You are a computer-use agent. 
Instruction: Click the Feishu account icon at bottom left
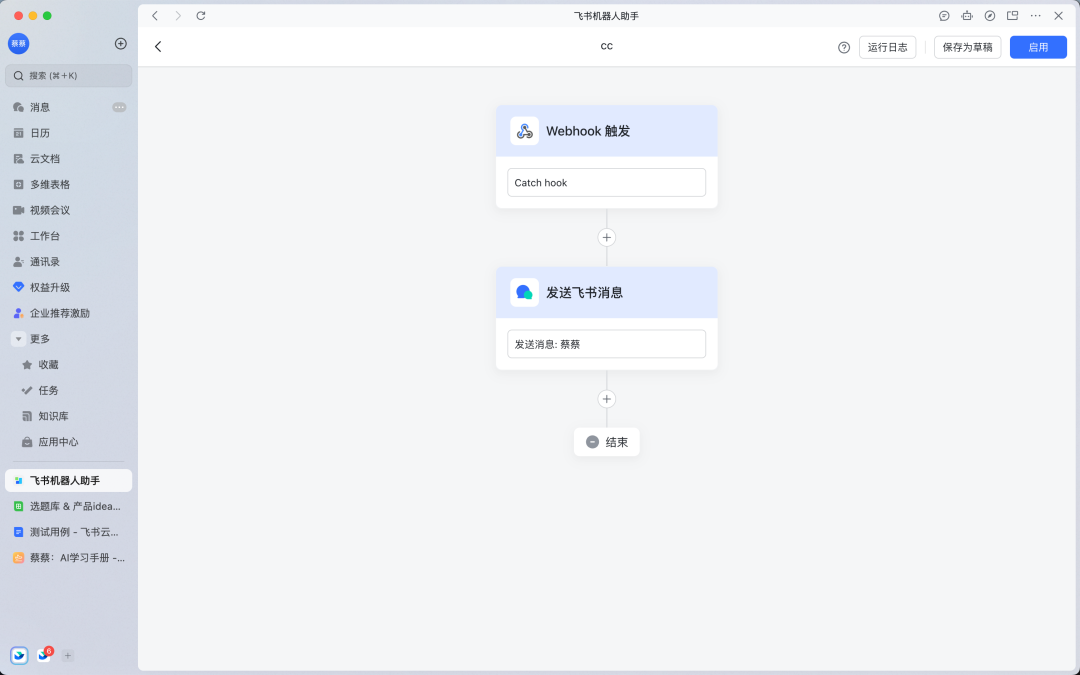pyautogui.click(x=19, y=656)
